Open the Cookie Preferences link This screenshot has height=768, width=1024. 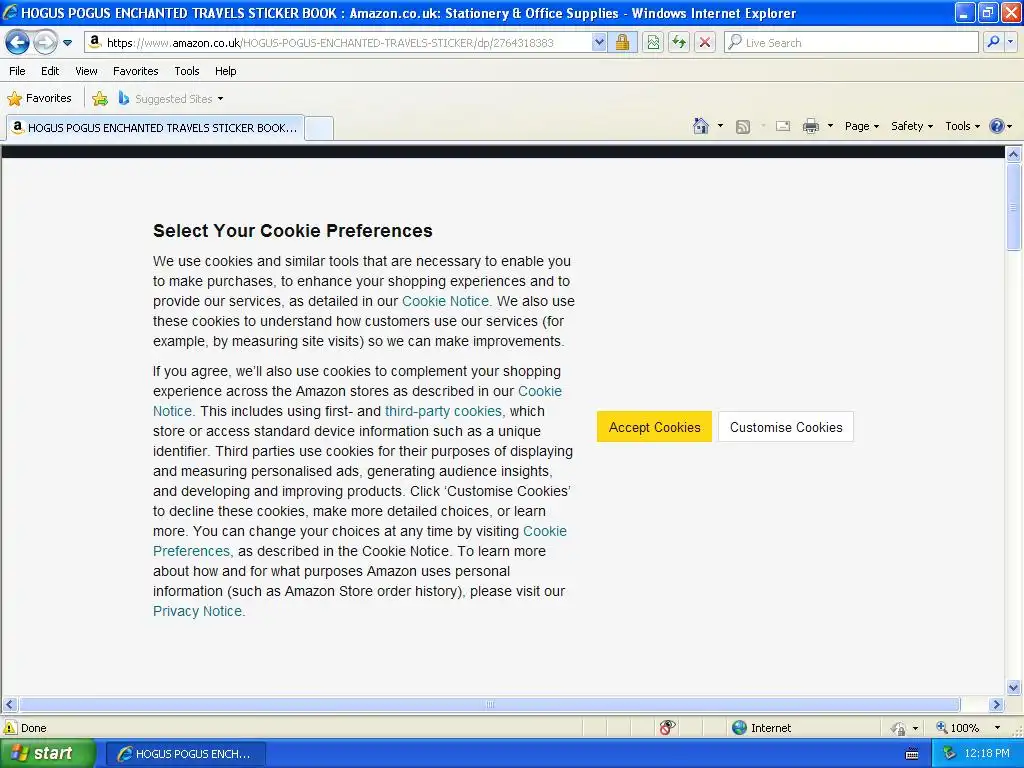pos(359,541)
